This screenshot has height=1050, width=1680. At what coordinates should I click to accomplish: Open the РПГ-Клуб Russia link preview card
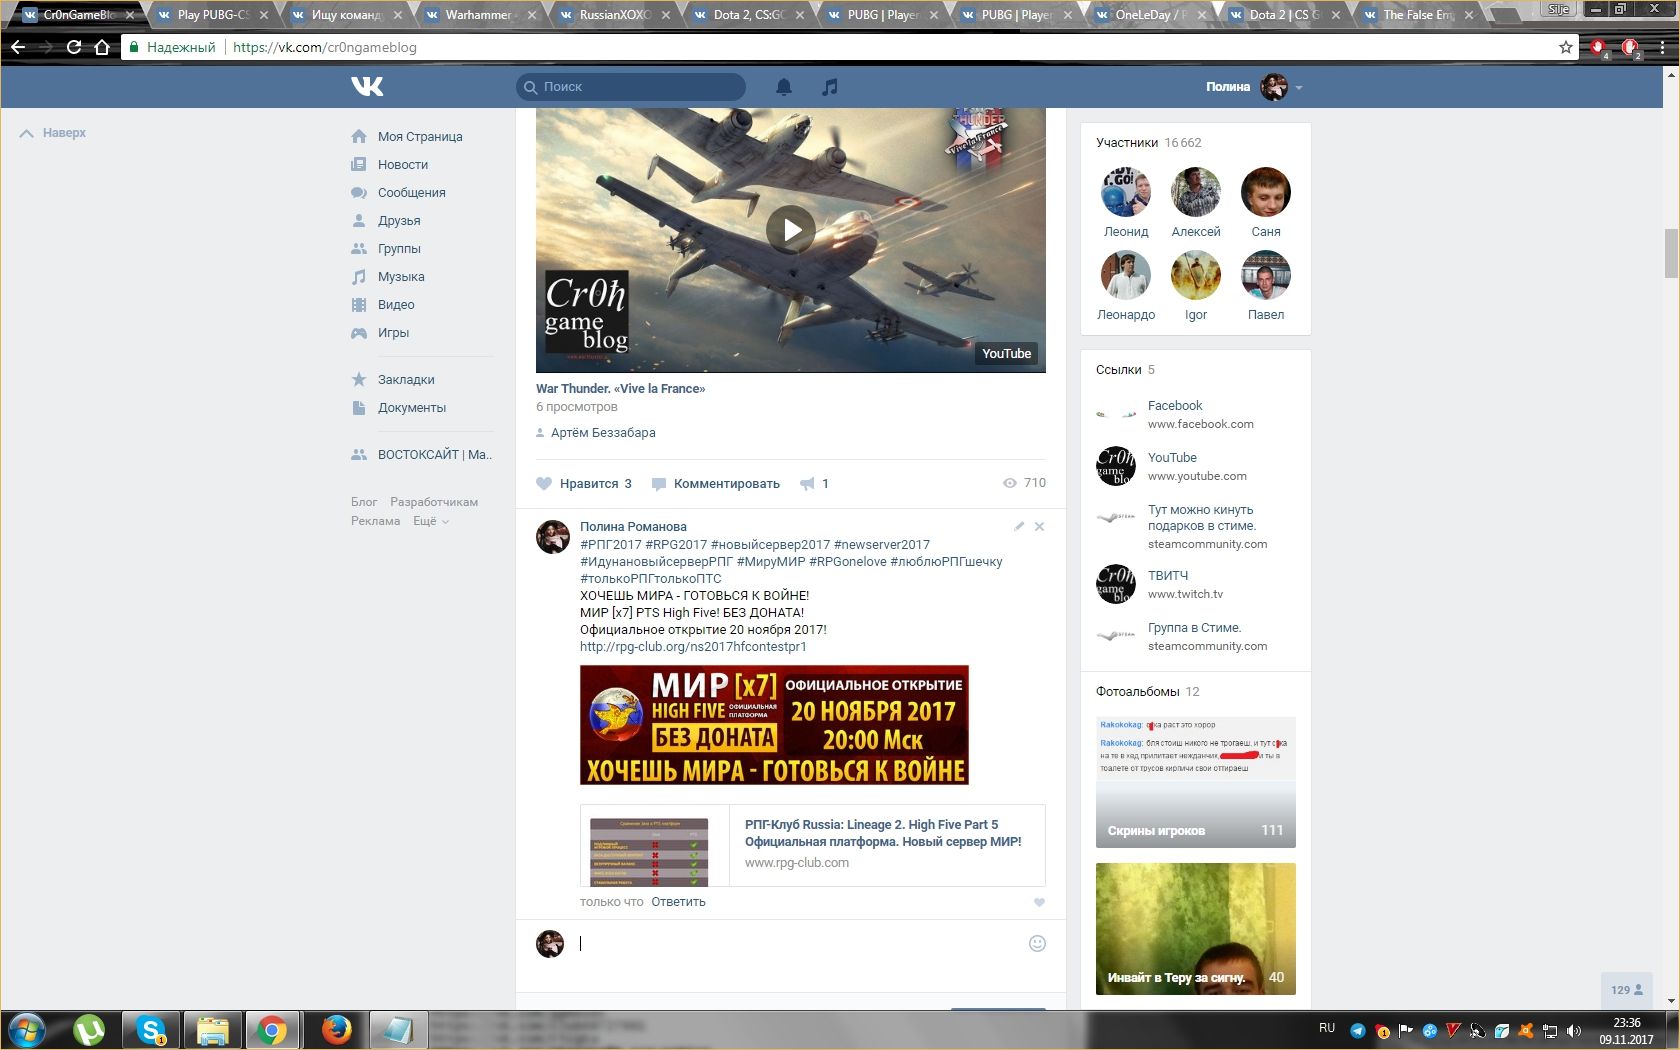(x=813, y=845)
